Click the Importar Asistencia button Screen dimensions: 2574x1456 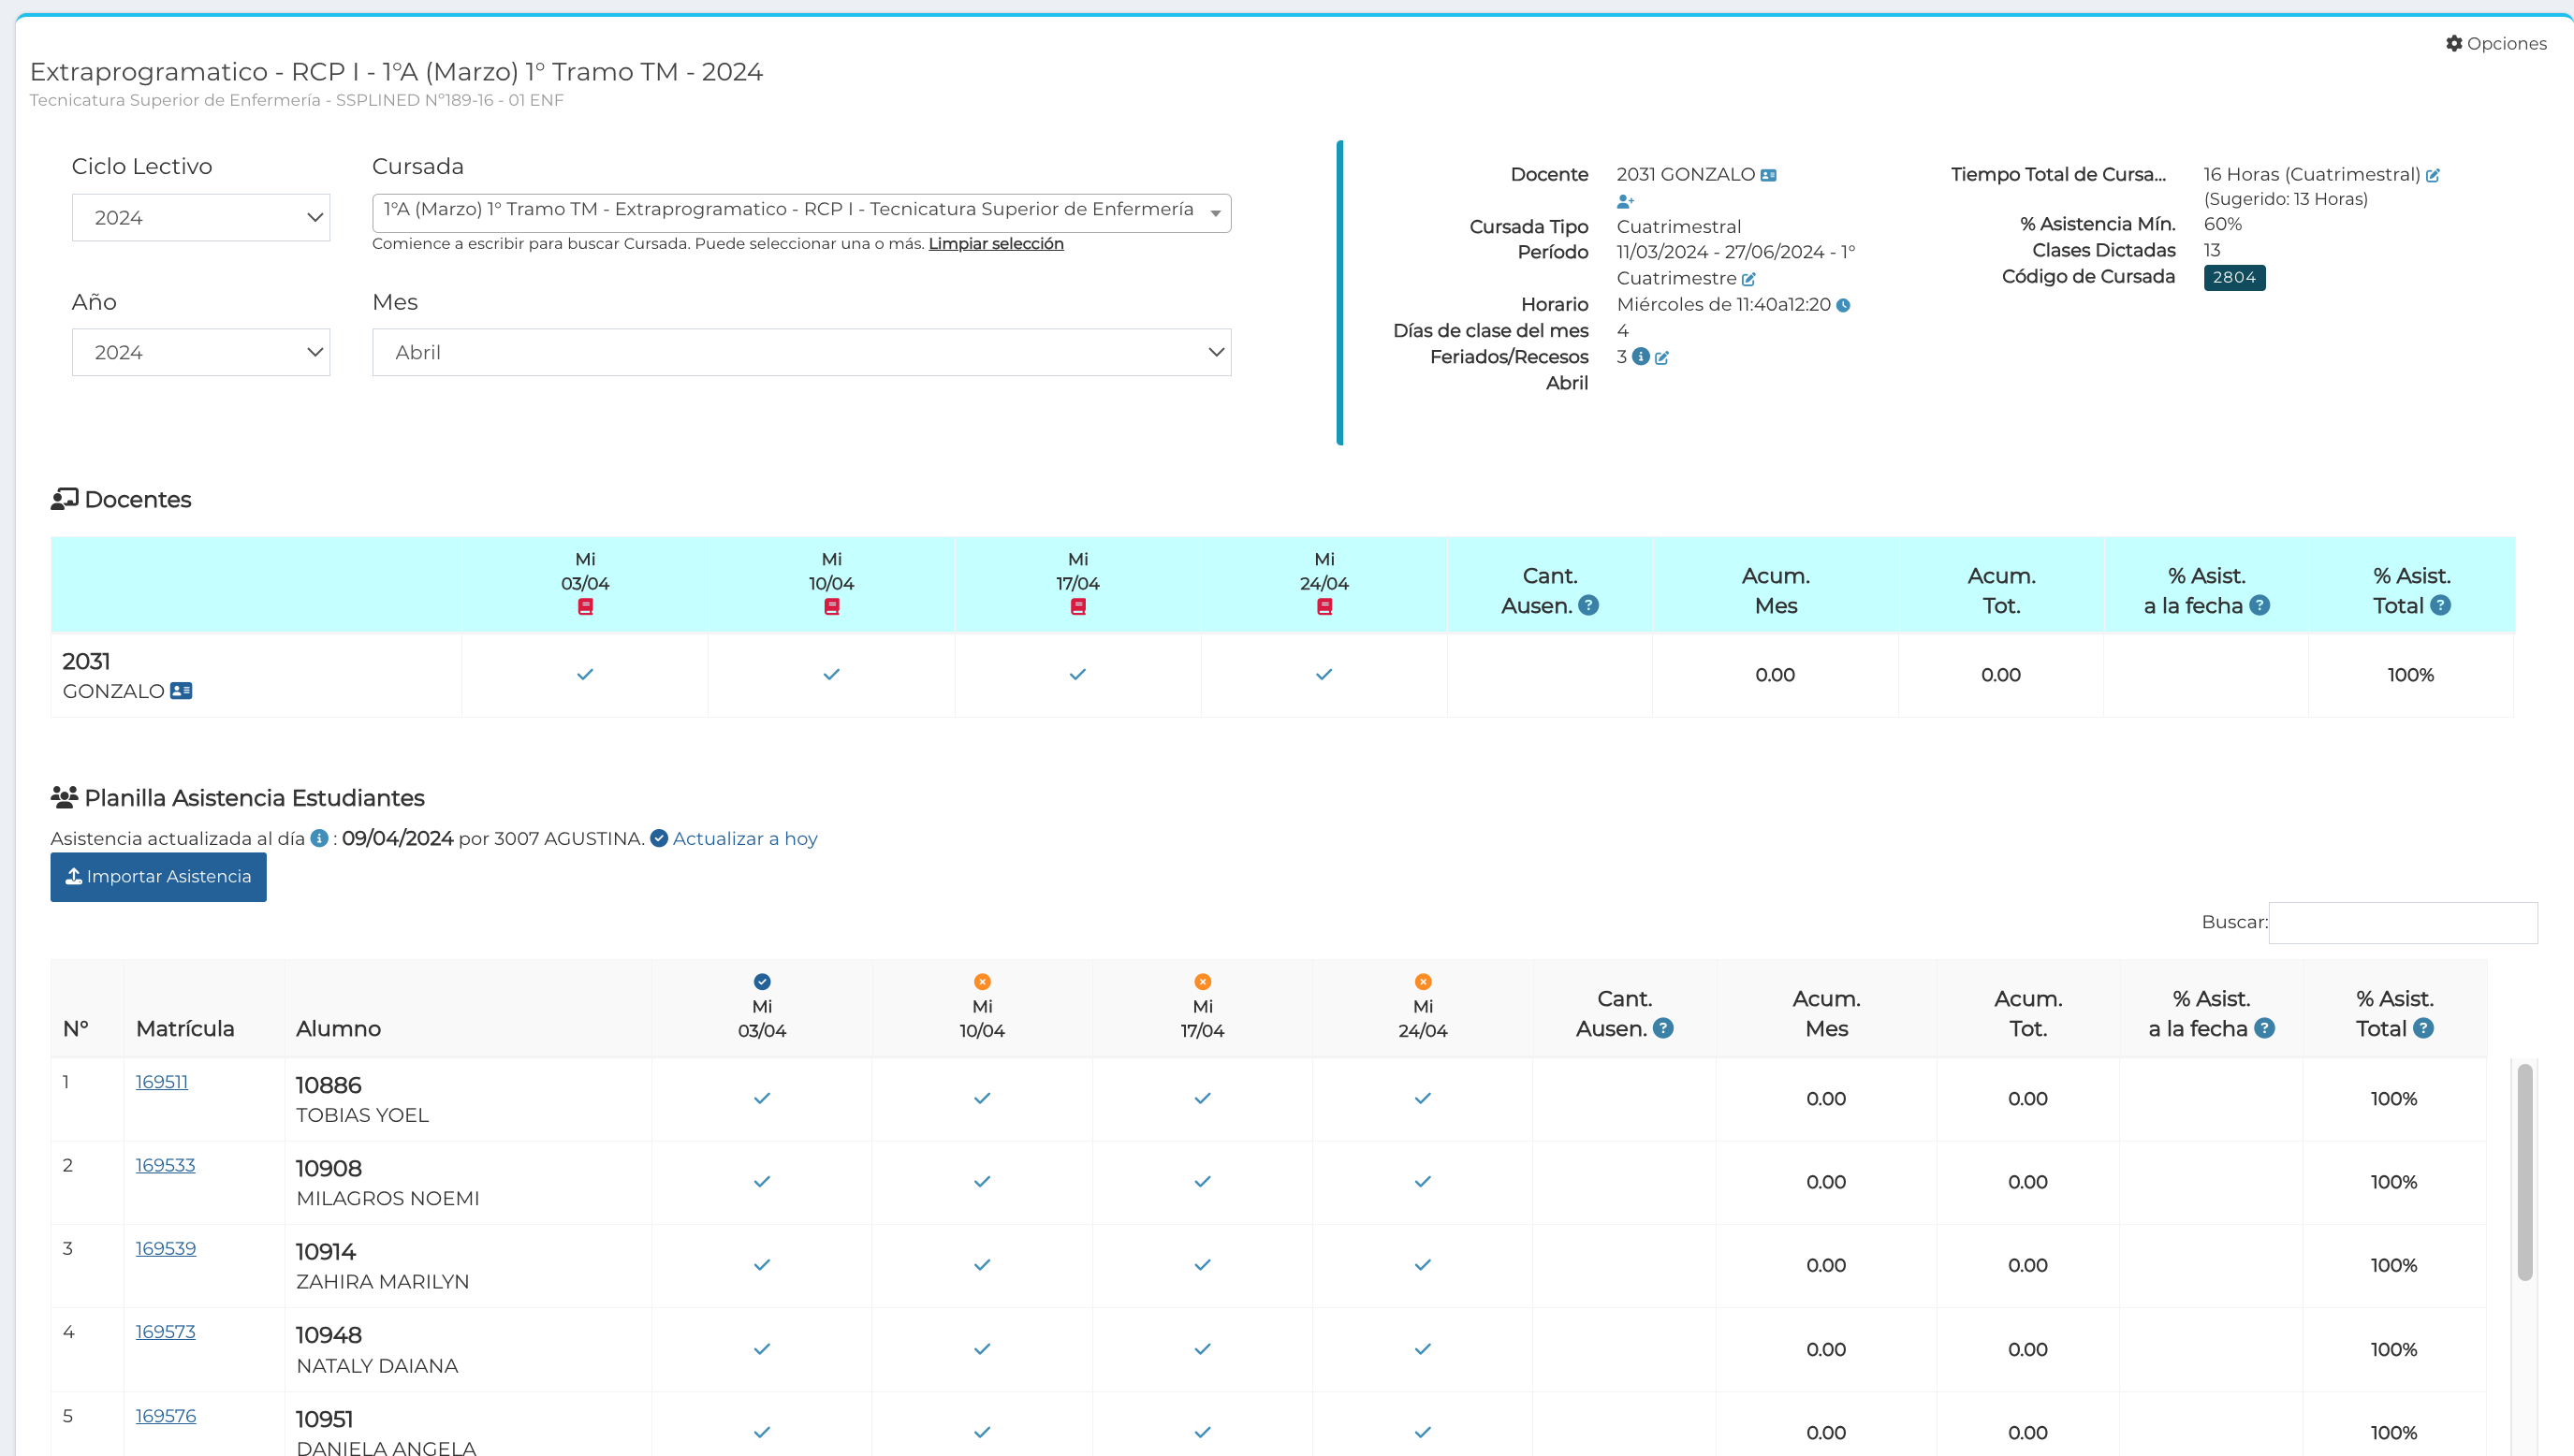[158, 876]
